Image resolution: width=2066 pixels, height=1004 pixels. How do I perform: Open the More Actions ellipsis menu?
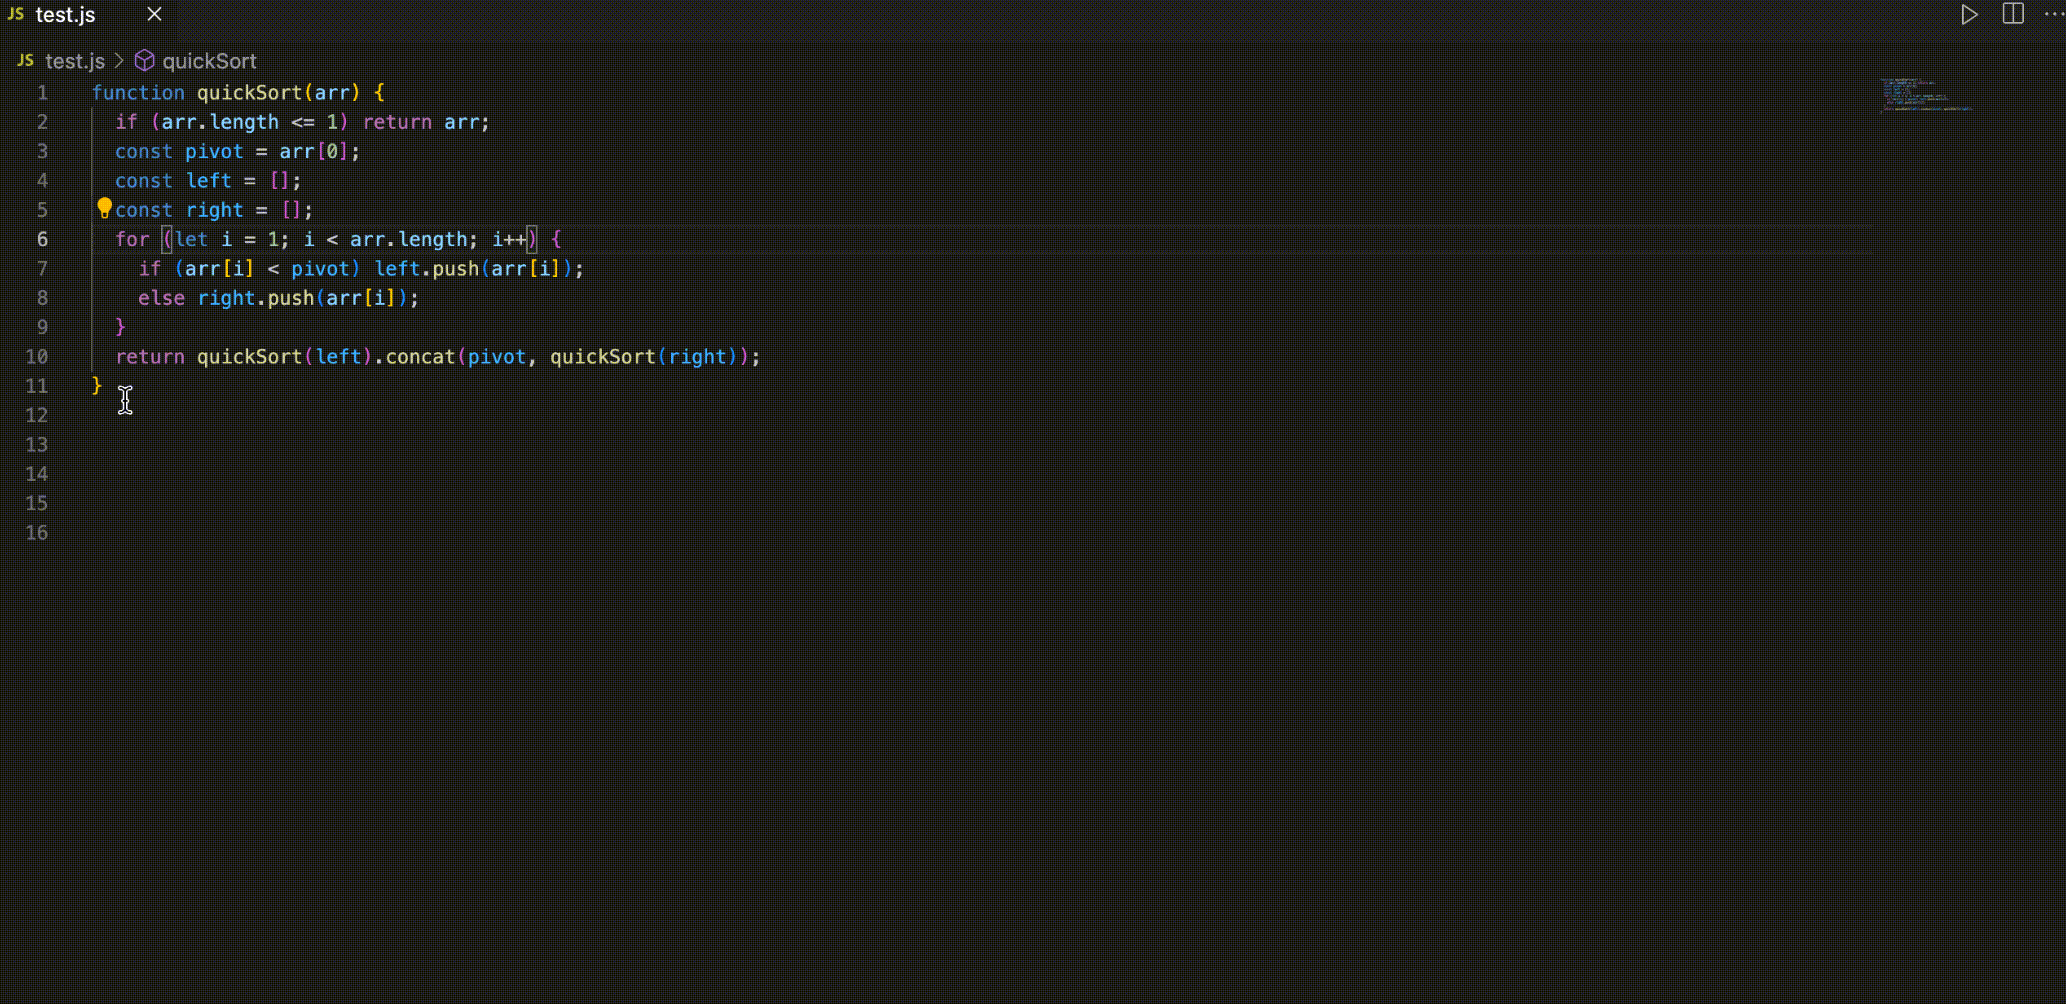click(x=2053, y=14)
